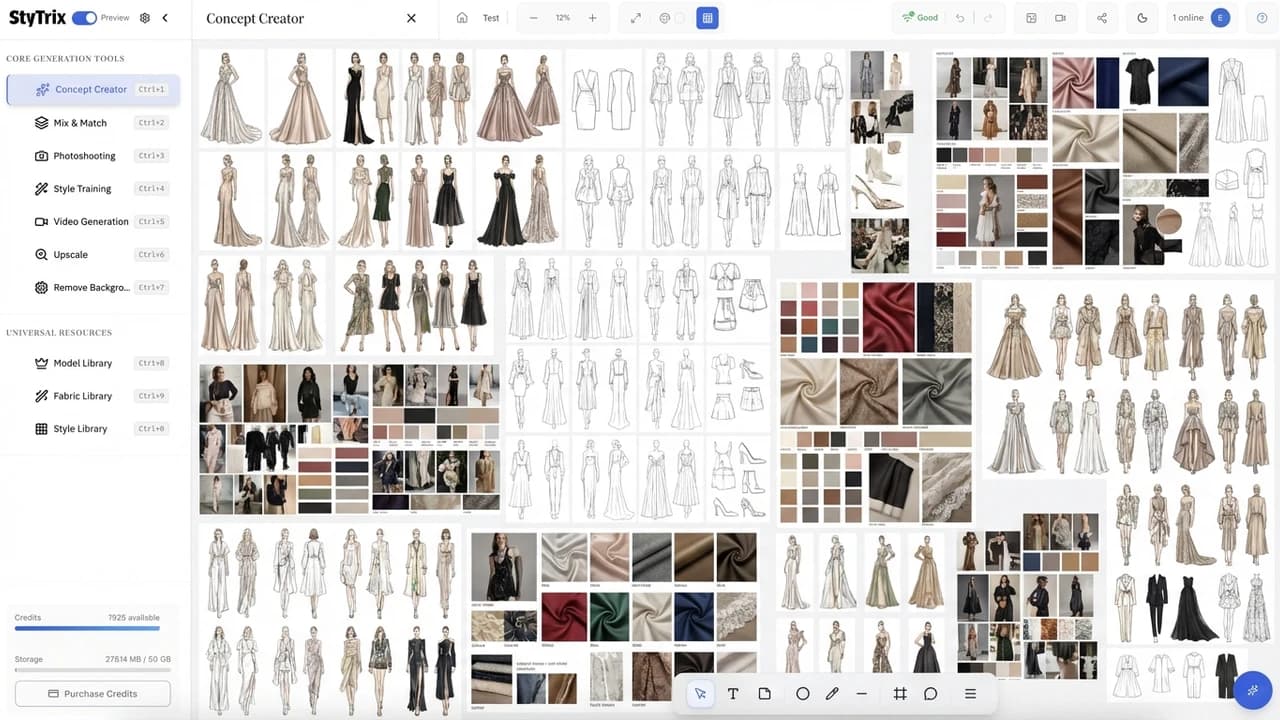Toggle the blue grid view button
1280x720 pixels.
(x=707, y=18)
